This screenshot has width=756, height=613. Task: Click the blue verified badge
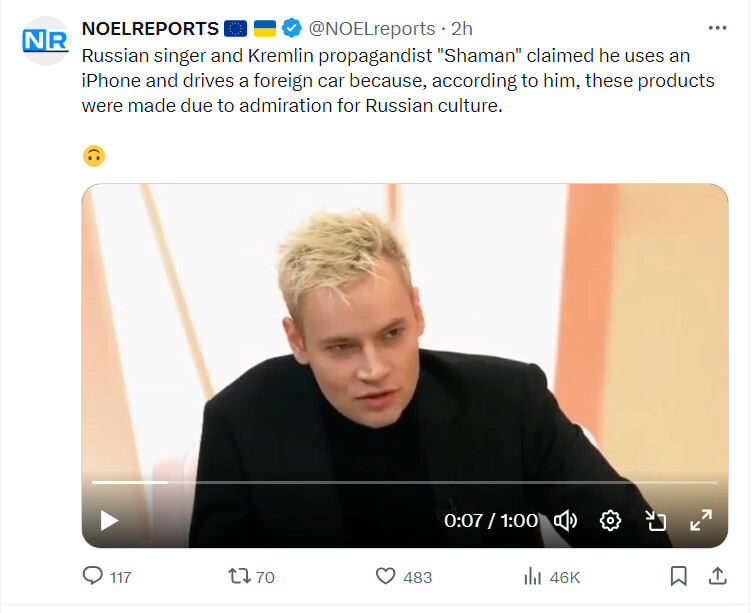pos(292,28)
